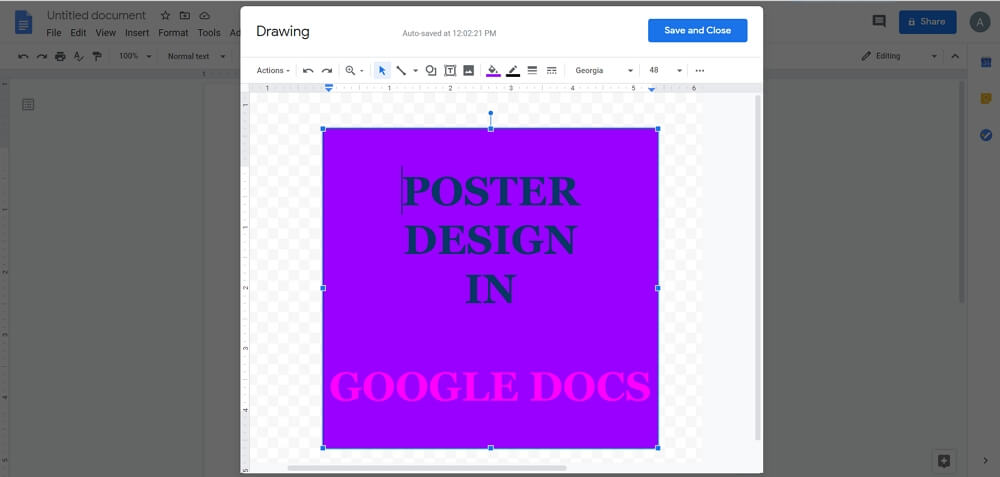Select the Text box tool
1000x477 pixels.
[450, 71]
